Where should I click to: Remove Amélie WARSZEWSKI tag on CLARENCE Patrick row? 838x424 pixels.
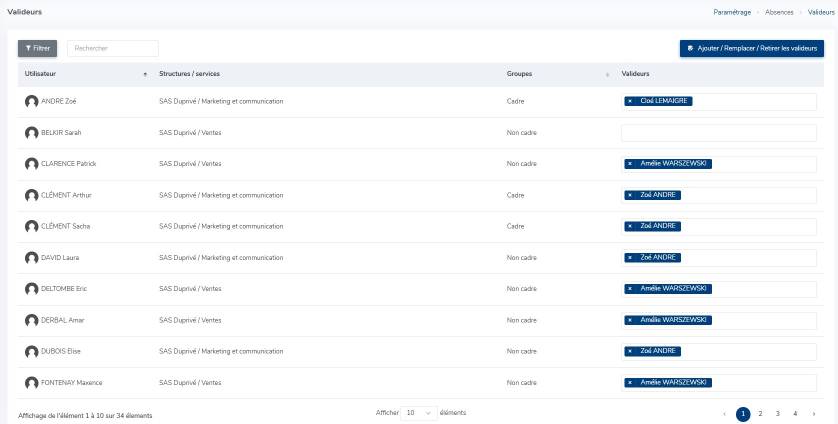tap(629, 164)
